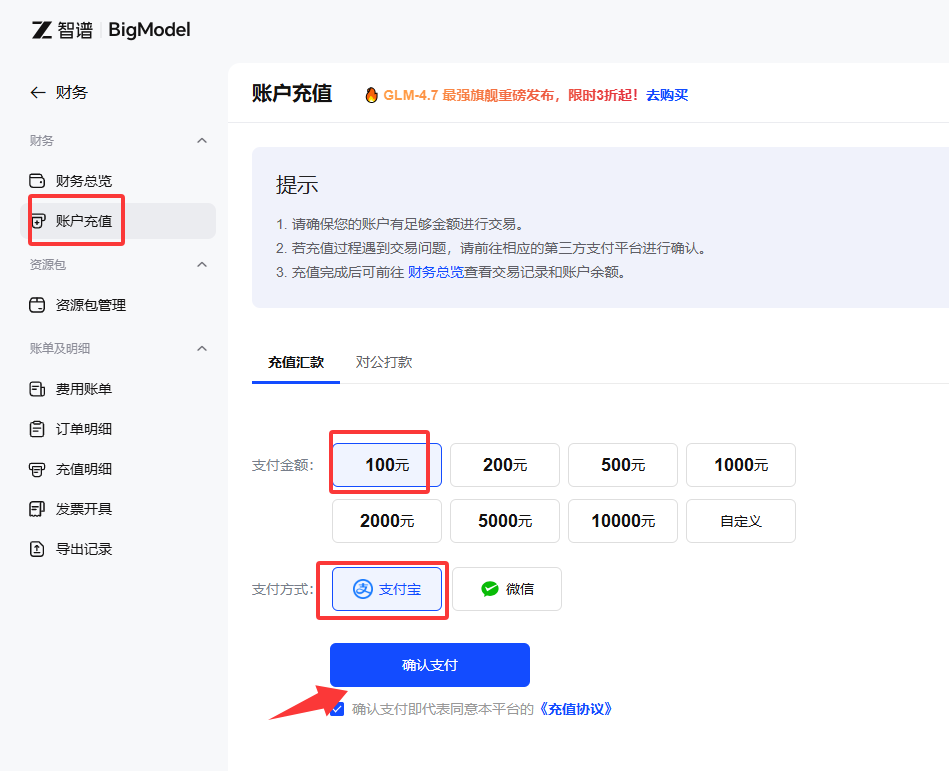Choose 微信 as payment method

coord(507,589)
